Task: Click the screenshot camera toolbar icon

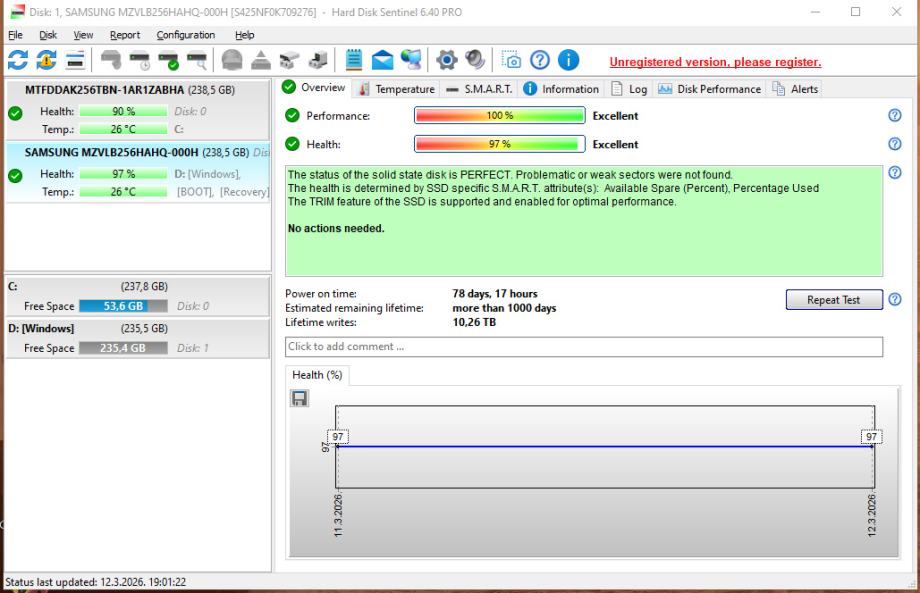Action: (x=511, y=60)
